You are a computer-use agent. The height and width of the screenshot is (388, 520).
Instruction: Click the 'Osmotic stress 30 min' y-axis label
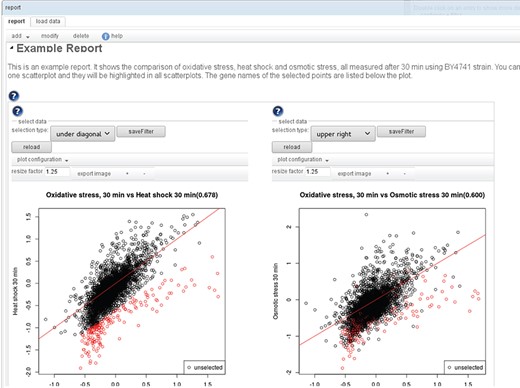pos(275,291)
